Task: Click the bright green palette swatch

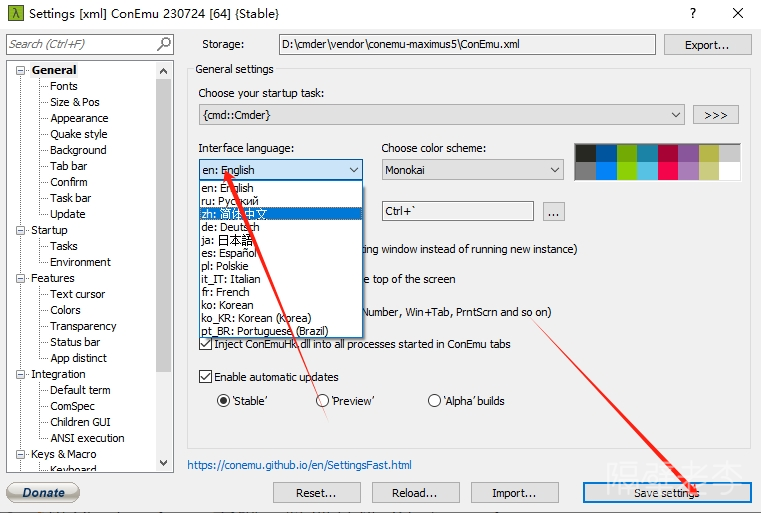Action: point(627,171)
